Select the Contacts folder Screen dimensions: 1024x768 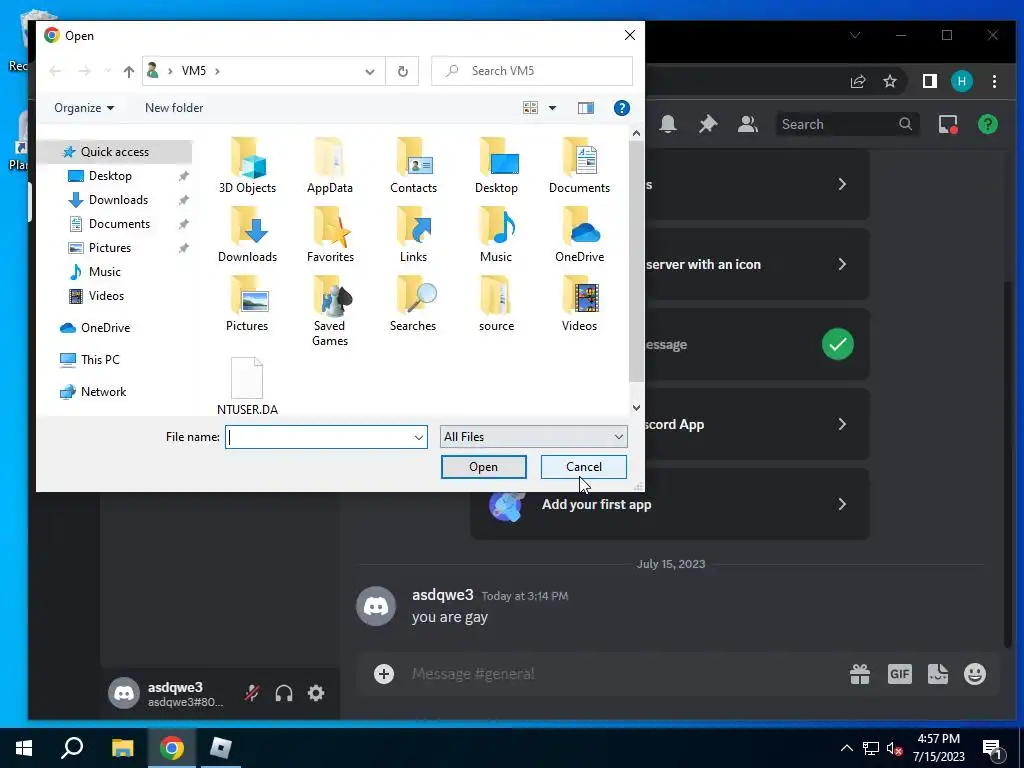point(413,166)
